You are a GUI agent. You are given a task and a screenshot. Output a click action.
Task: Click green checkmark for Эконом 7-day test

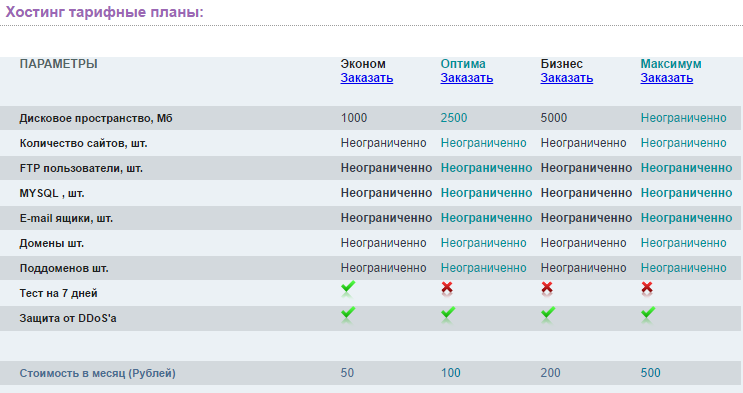coord(348,289)
